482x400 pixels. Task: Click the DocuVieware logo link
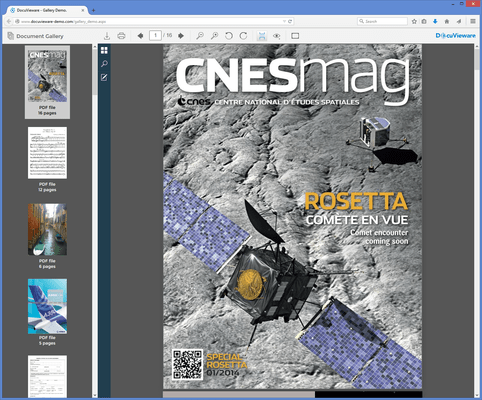tap(455, 36)
